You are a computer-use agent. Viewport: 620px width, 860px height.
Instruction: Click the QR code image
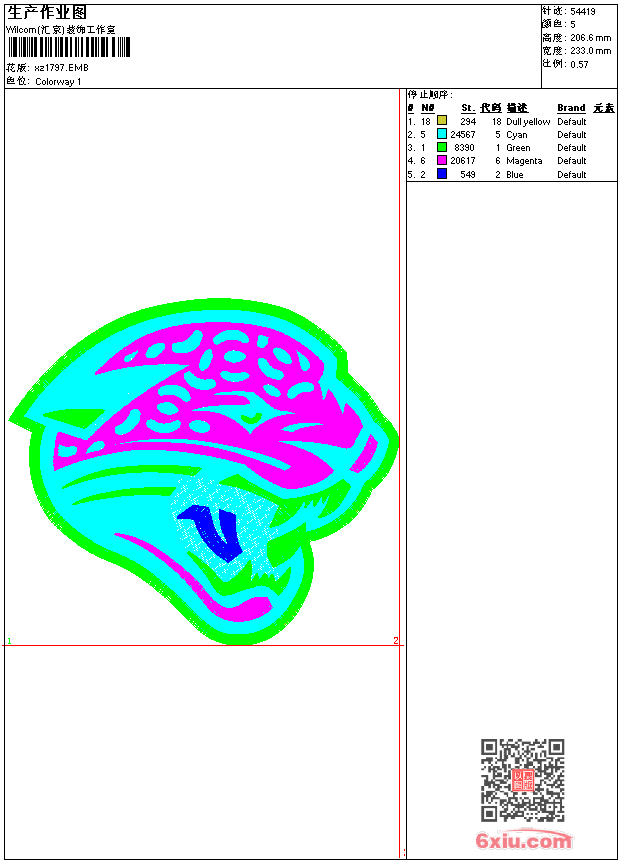(522, 780)
